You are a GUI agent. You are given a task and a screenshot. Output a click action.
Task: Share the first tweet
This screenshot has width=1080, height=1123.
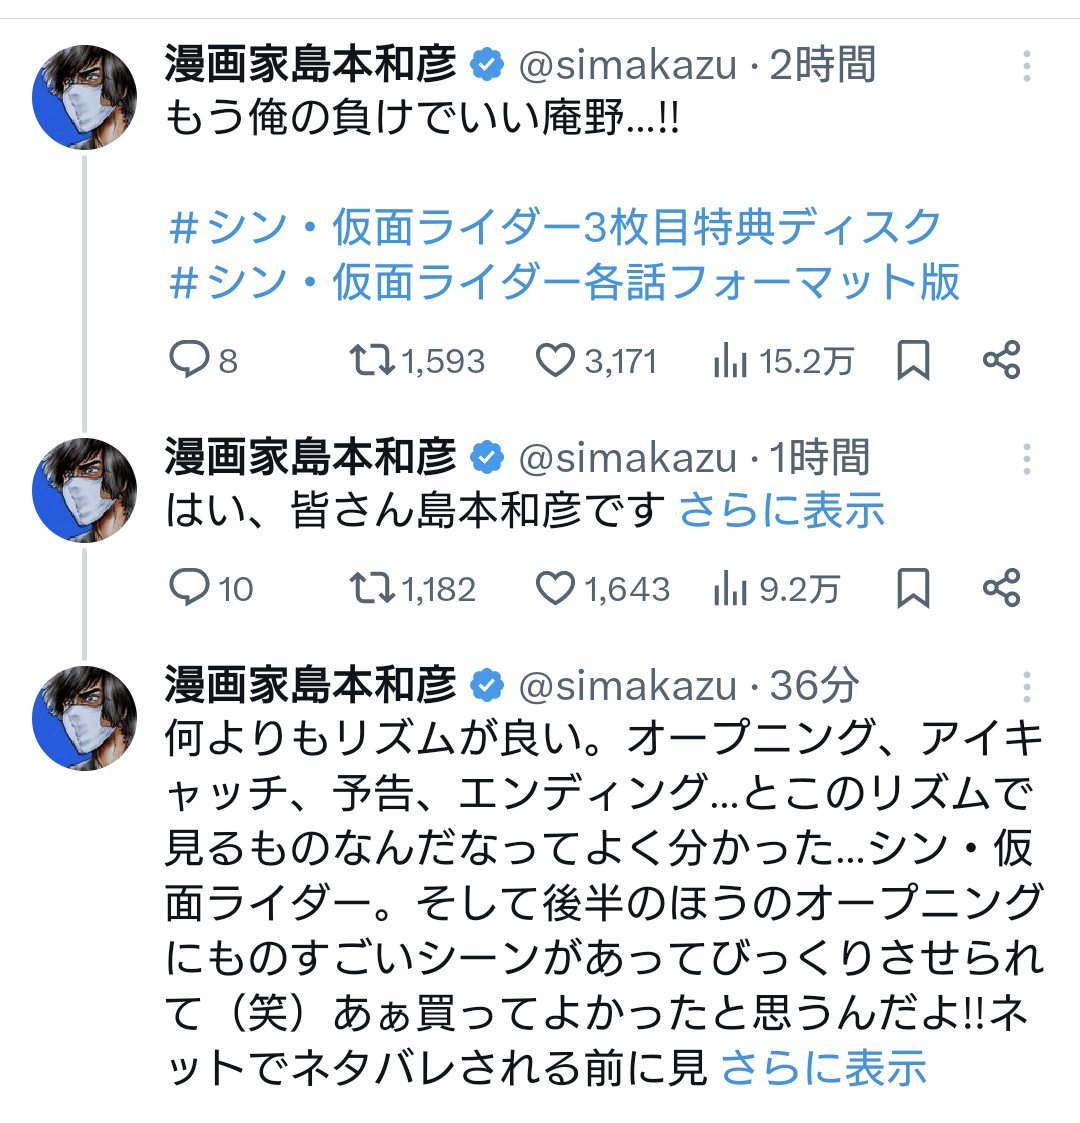(x=1001, y=360)
